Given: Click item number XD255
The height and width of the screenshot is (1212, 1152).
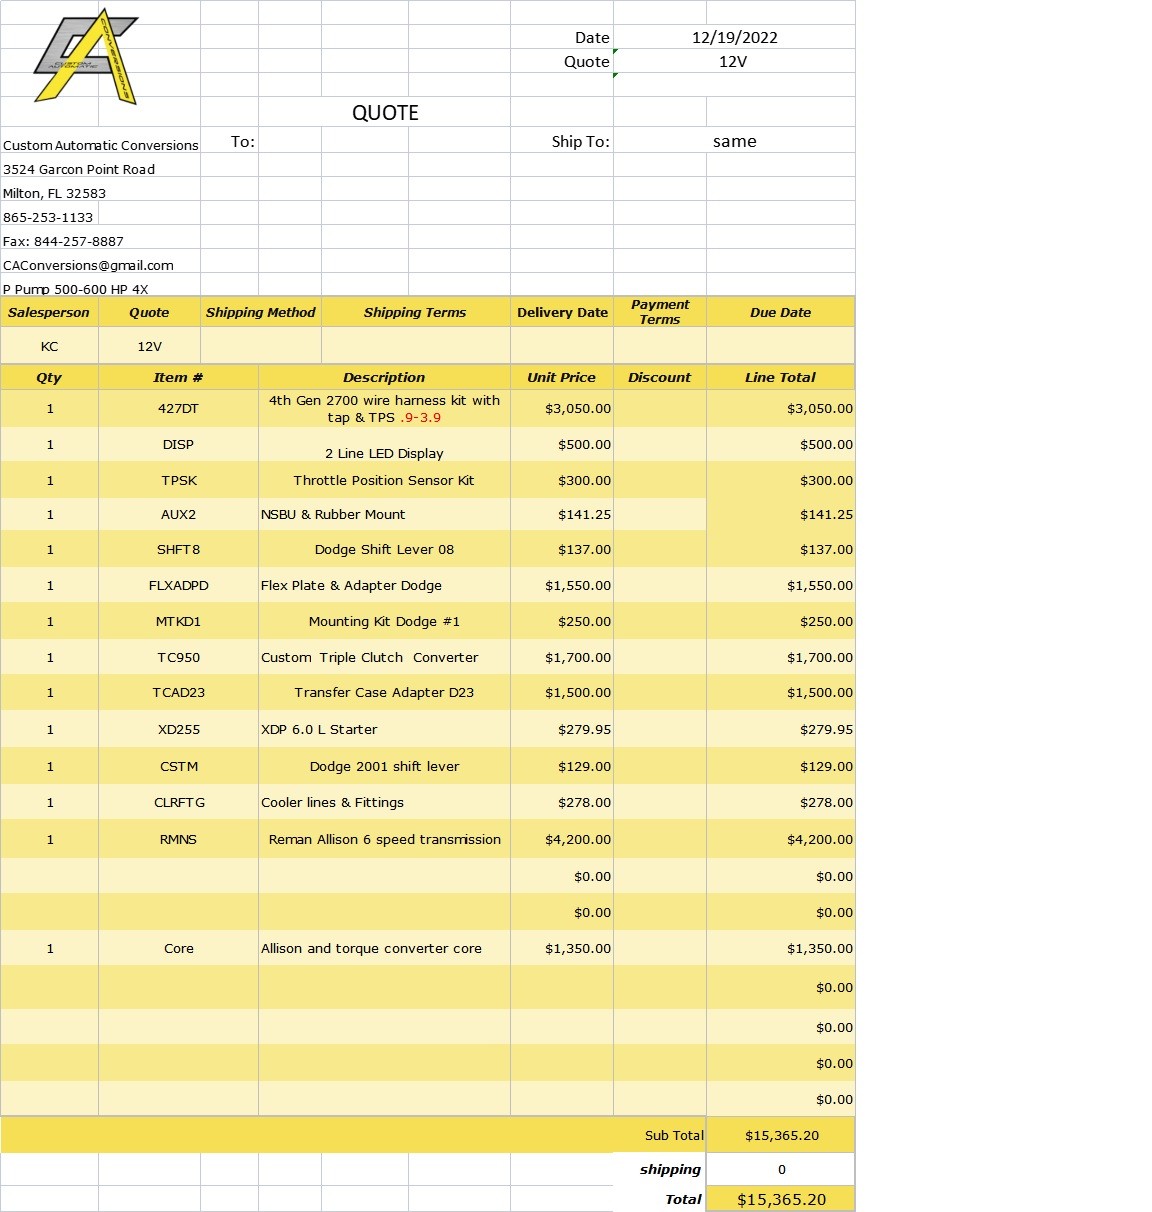Looking at the screenshot, I should (178, 729).
